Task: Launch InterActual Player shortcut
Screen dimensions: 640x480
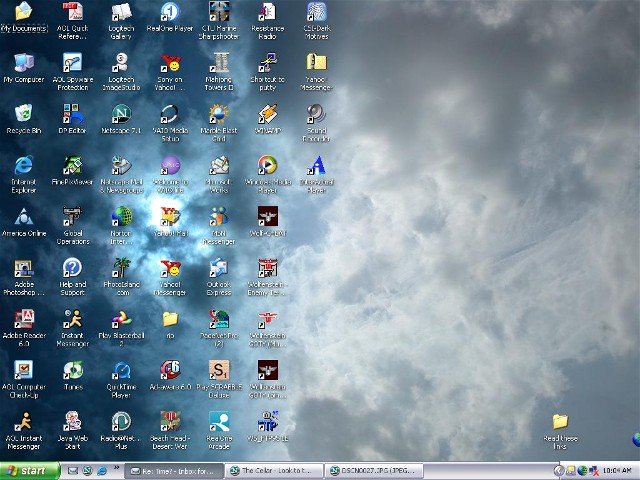Action: tap(316, 165)
